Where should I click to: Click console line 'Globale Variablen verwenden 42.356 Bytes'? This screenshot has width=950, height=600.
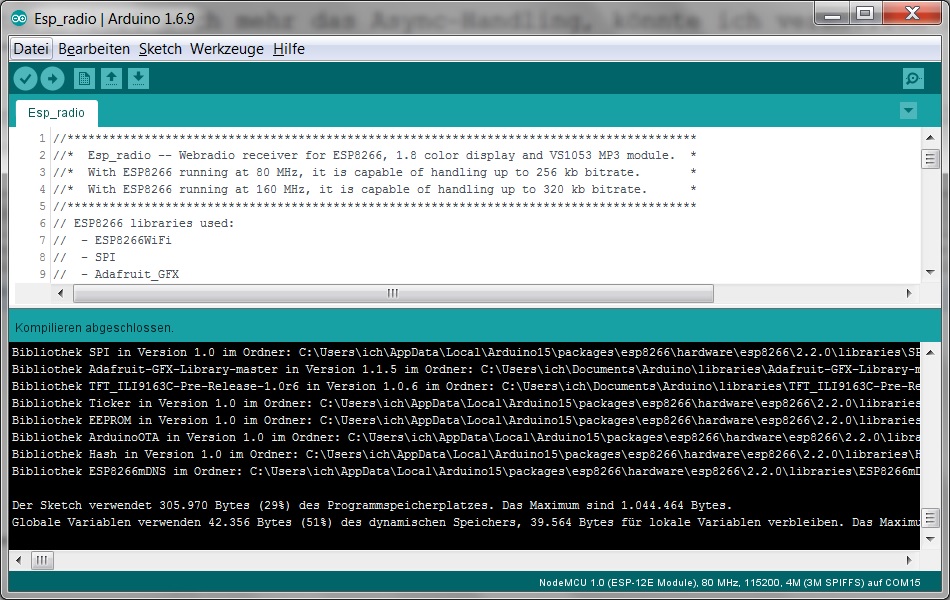click(x=465, y=522)
